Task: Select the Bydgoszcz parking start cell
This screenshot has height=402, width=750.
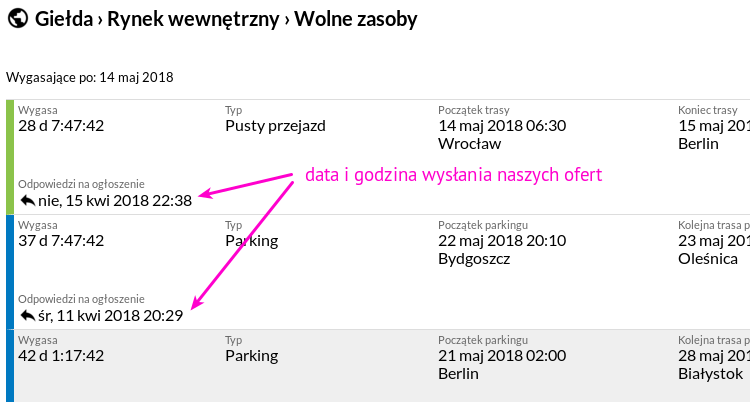Action: point(502,242)
